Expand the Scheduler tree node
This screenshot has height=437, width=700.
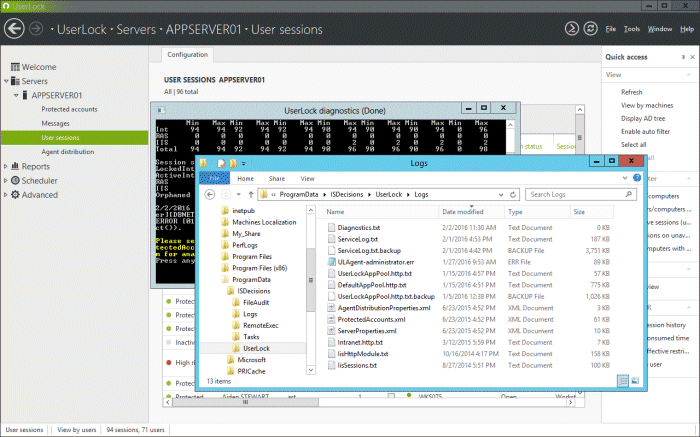(x=6, y=181)
